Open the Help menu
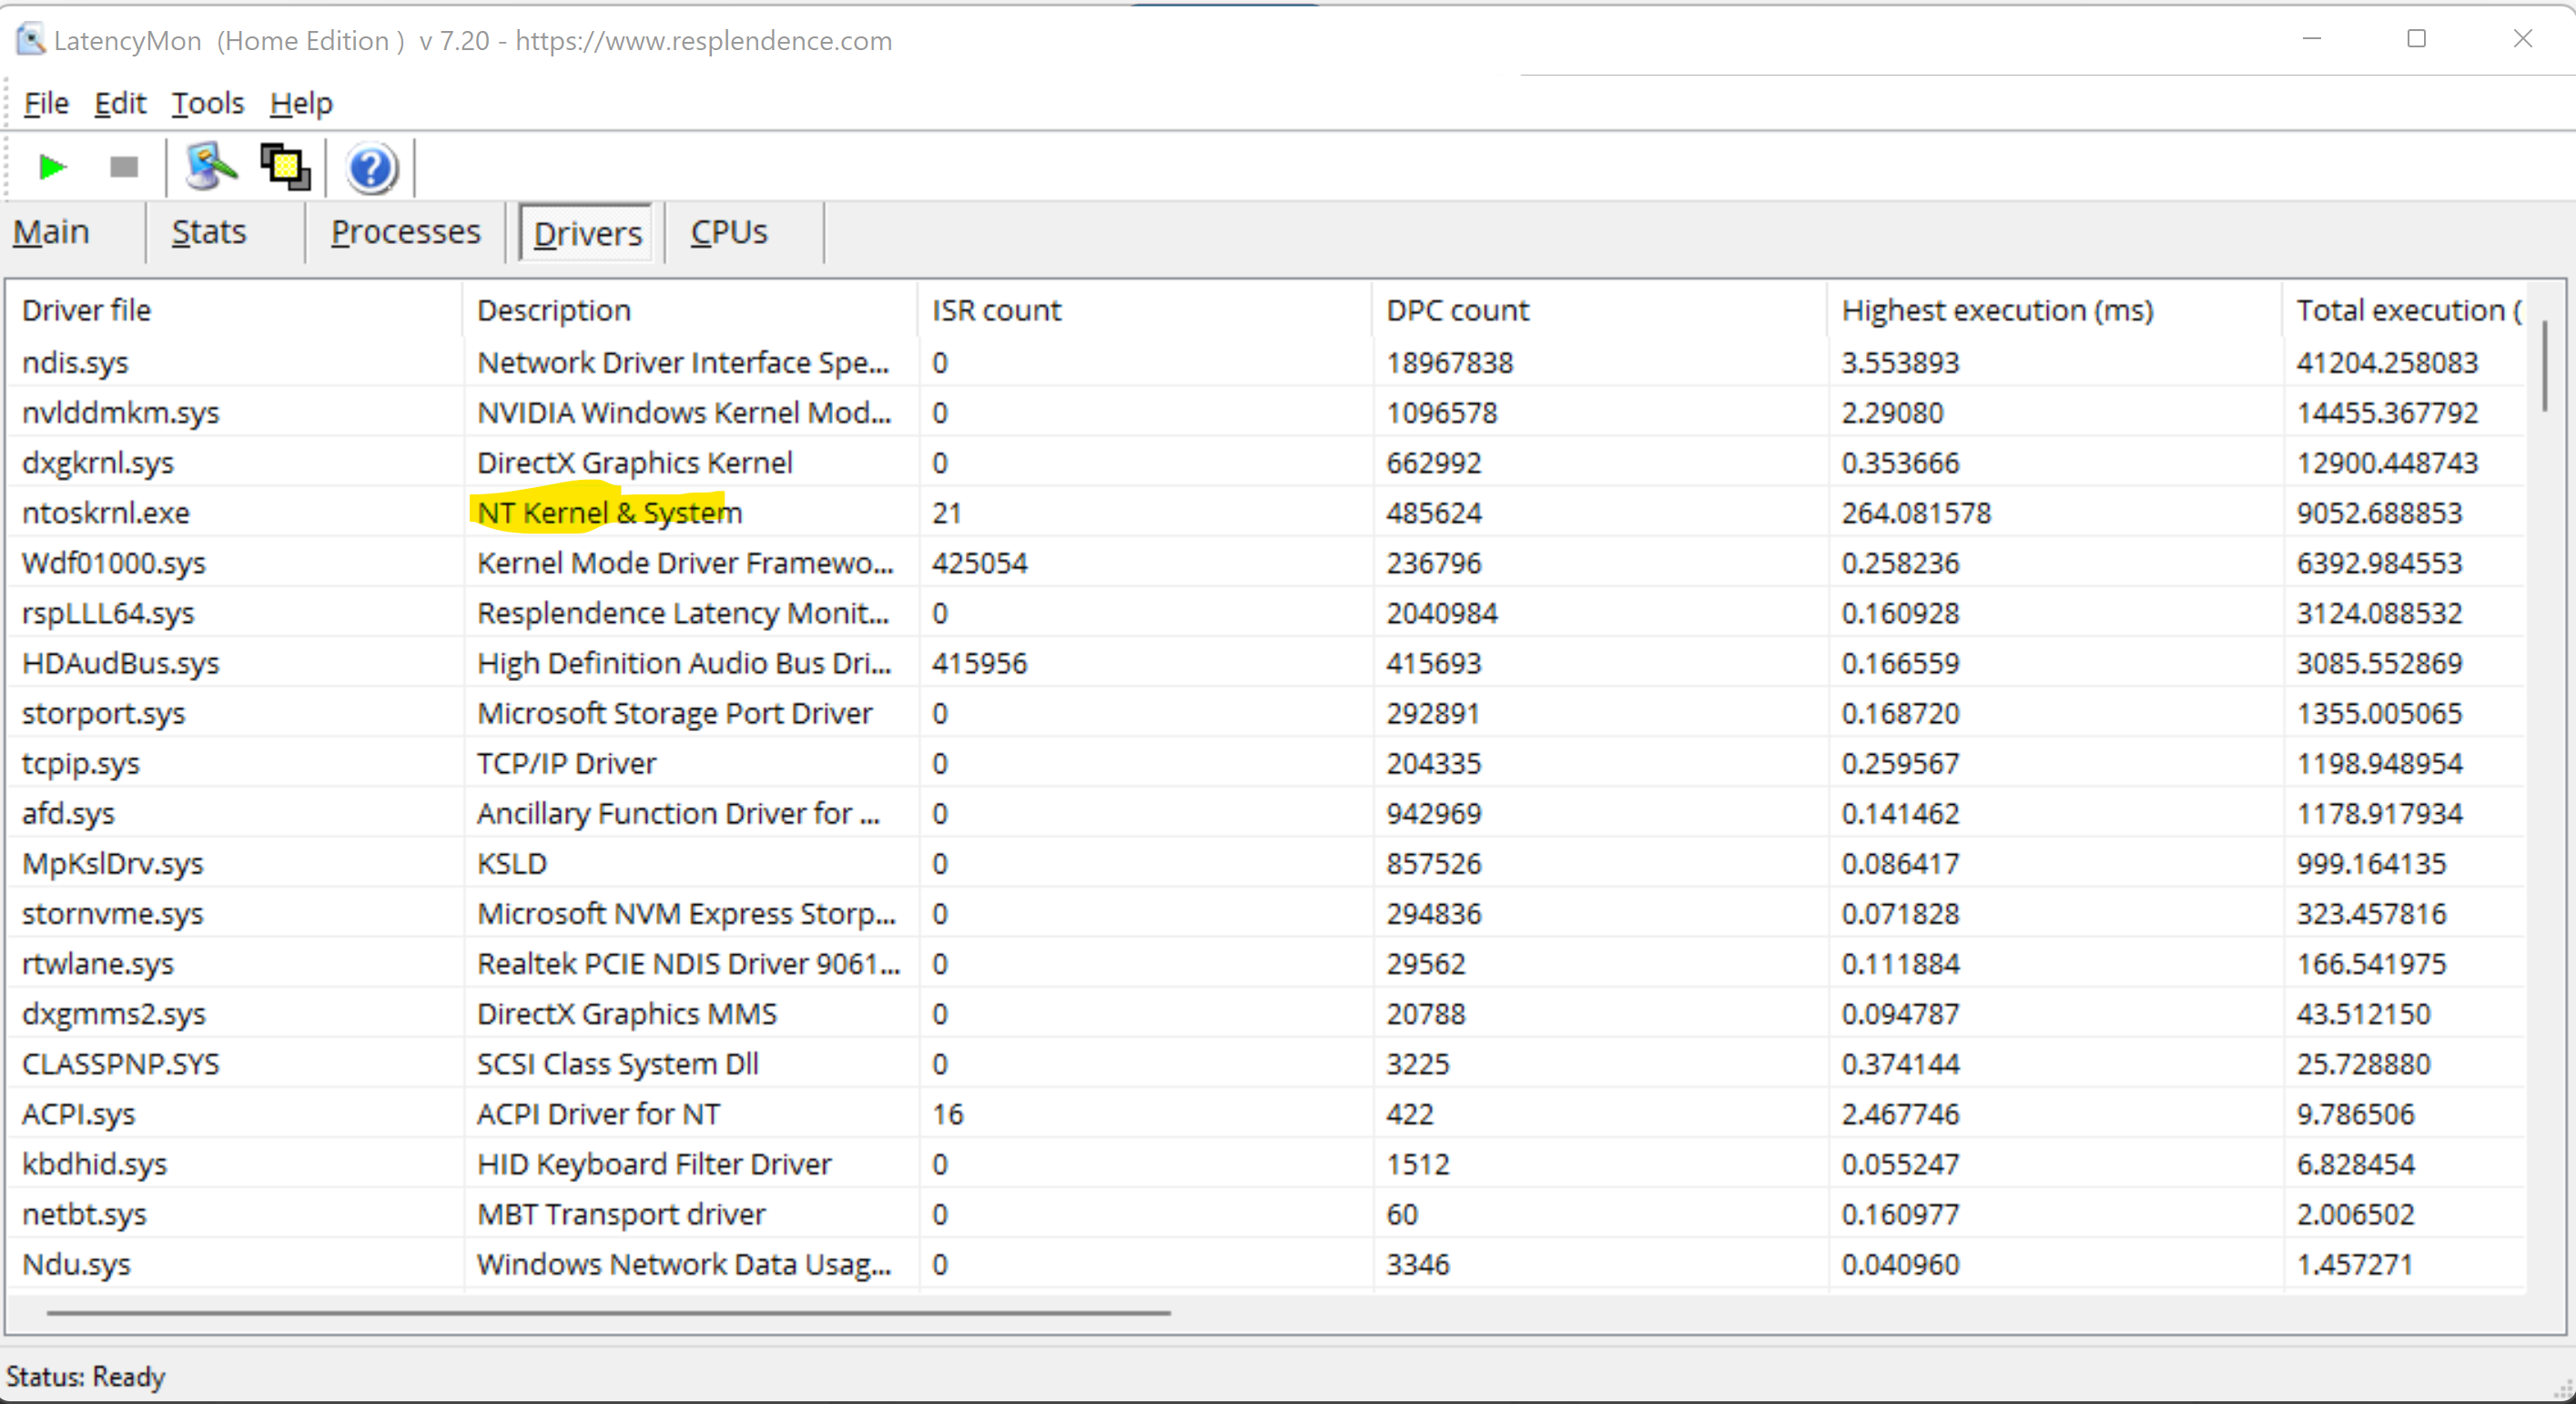This screenshot has height=1404, width=2576. [x=301, y=103]
